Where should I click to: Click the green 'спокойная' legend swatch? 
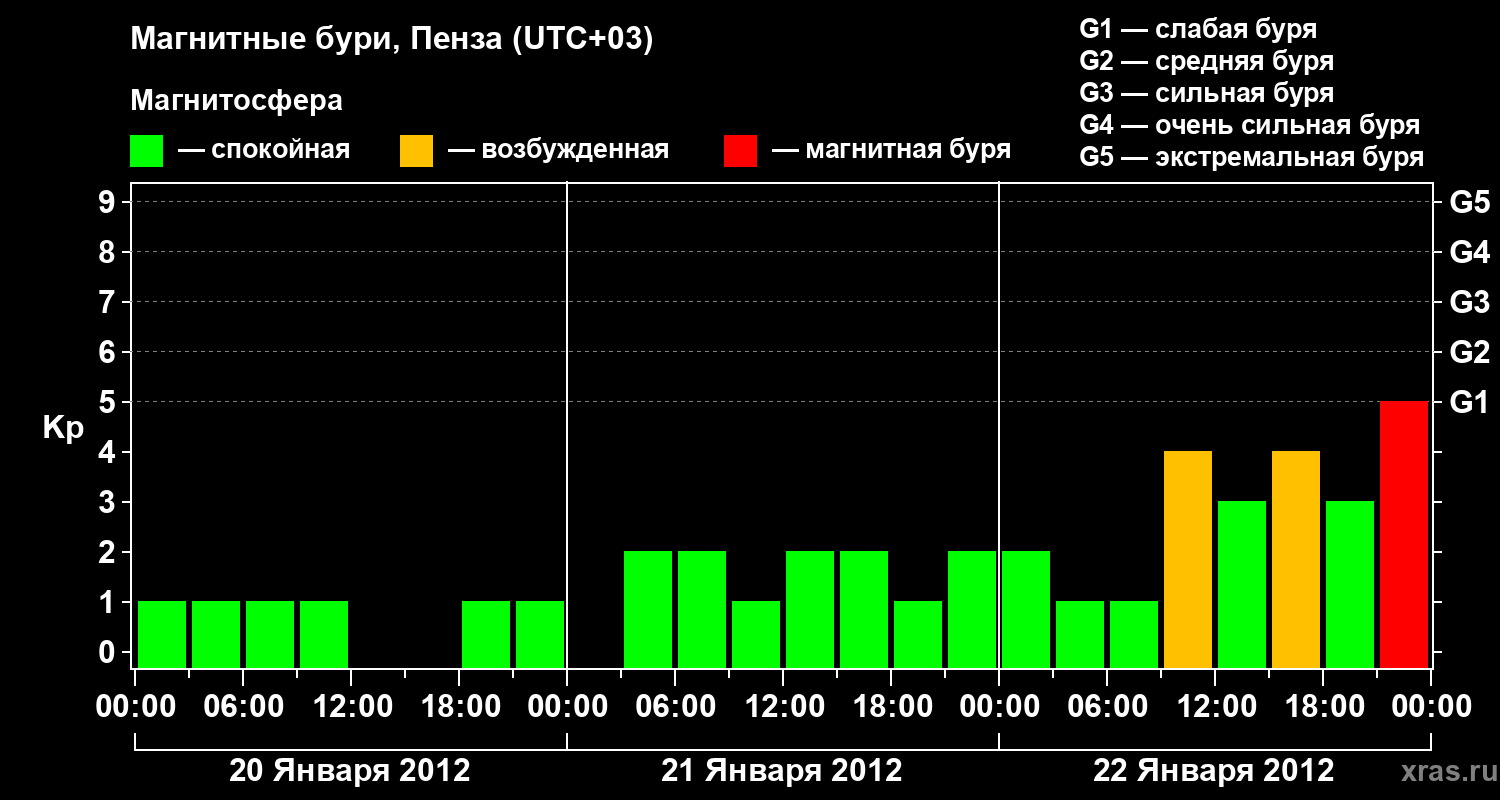coord(147,151)
